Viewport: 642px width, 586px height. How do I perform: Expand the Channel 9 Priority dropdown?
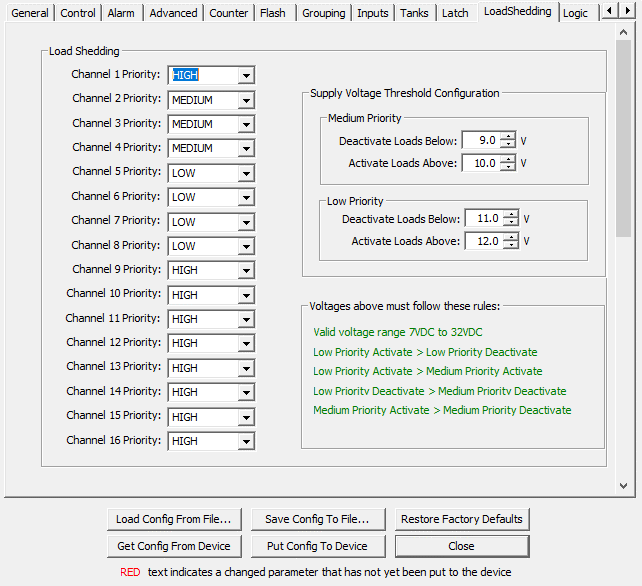click(246, 270)
